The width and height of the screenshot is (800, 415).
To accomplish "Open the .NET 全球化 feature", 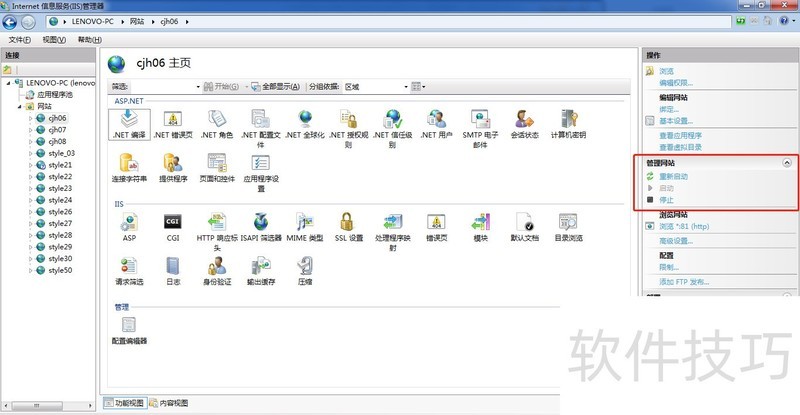I will (x=305, y=125).
